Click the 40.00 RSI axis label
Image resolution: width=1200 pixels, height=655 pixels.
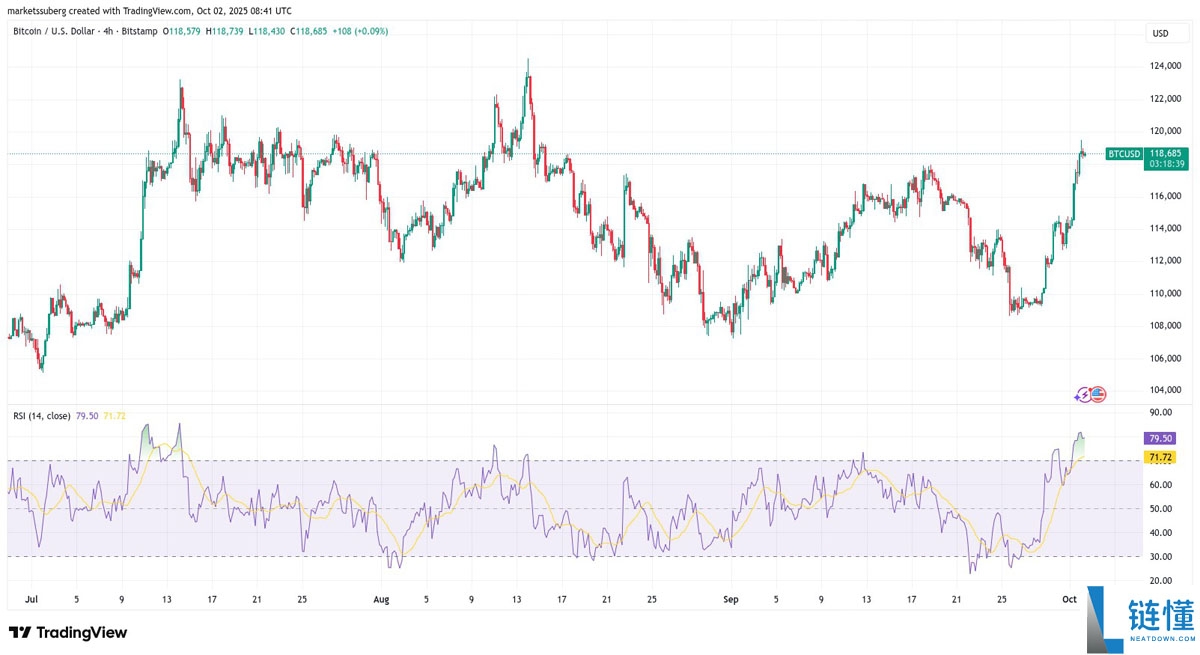pyautogui.click(x=1161, y=533)
